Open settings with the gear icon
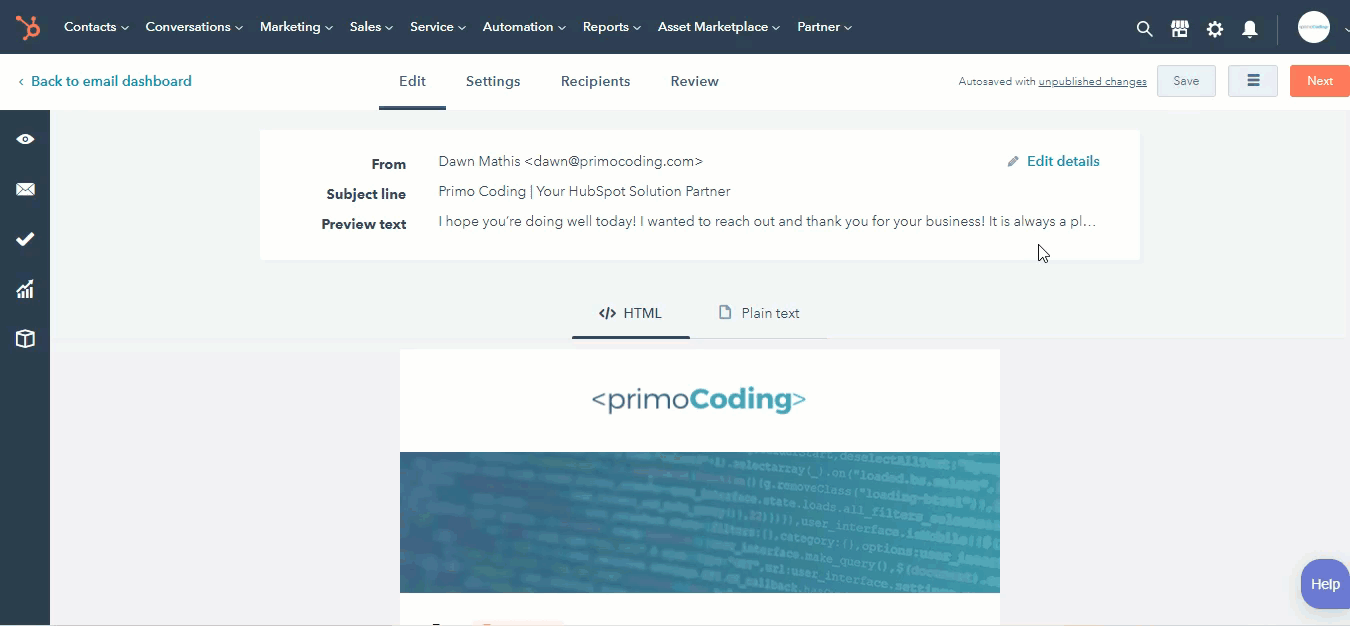 [x=1214, y=29]
